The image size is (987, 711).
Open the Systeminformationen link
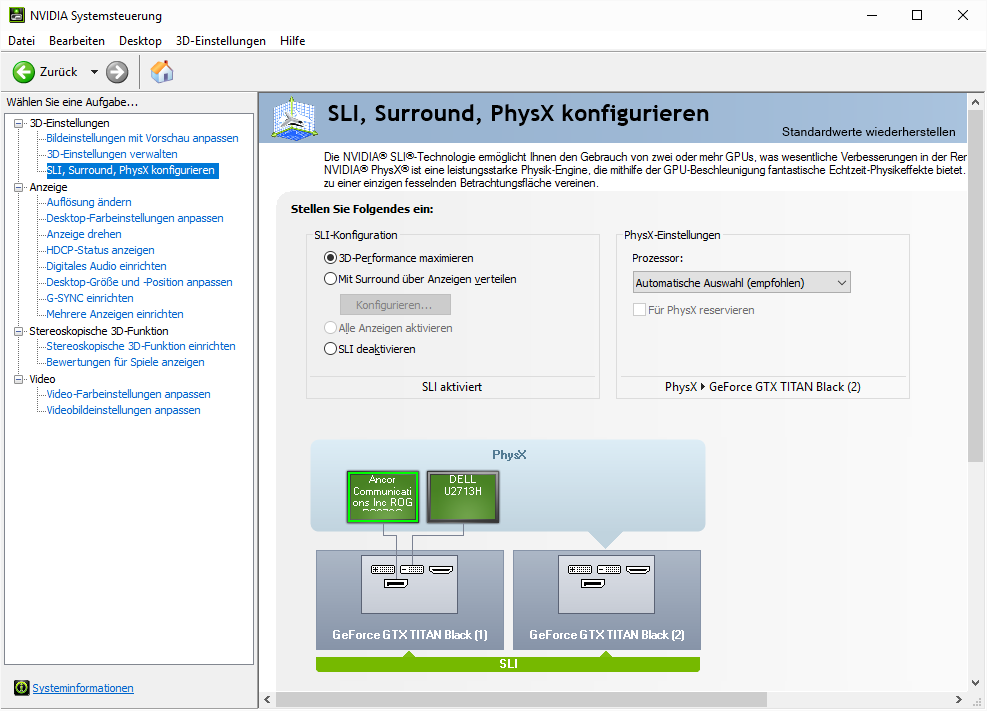coord(83,688)
